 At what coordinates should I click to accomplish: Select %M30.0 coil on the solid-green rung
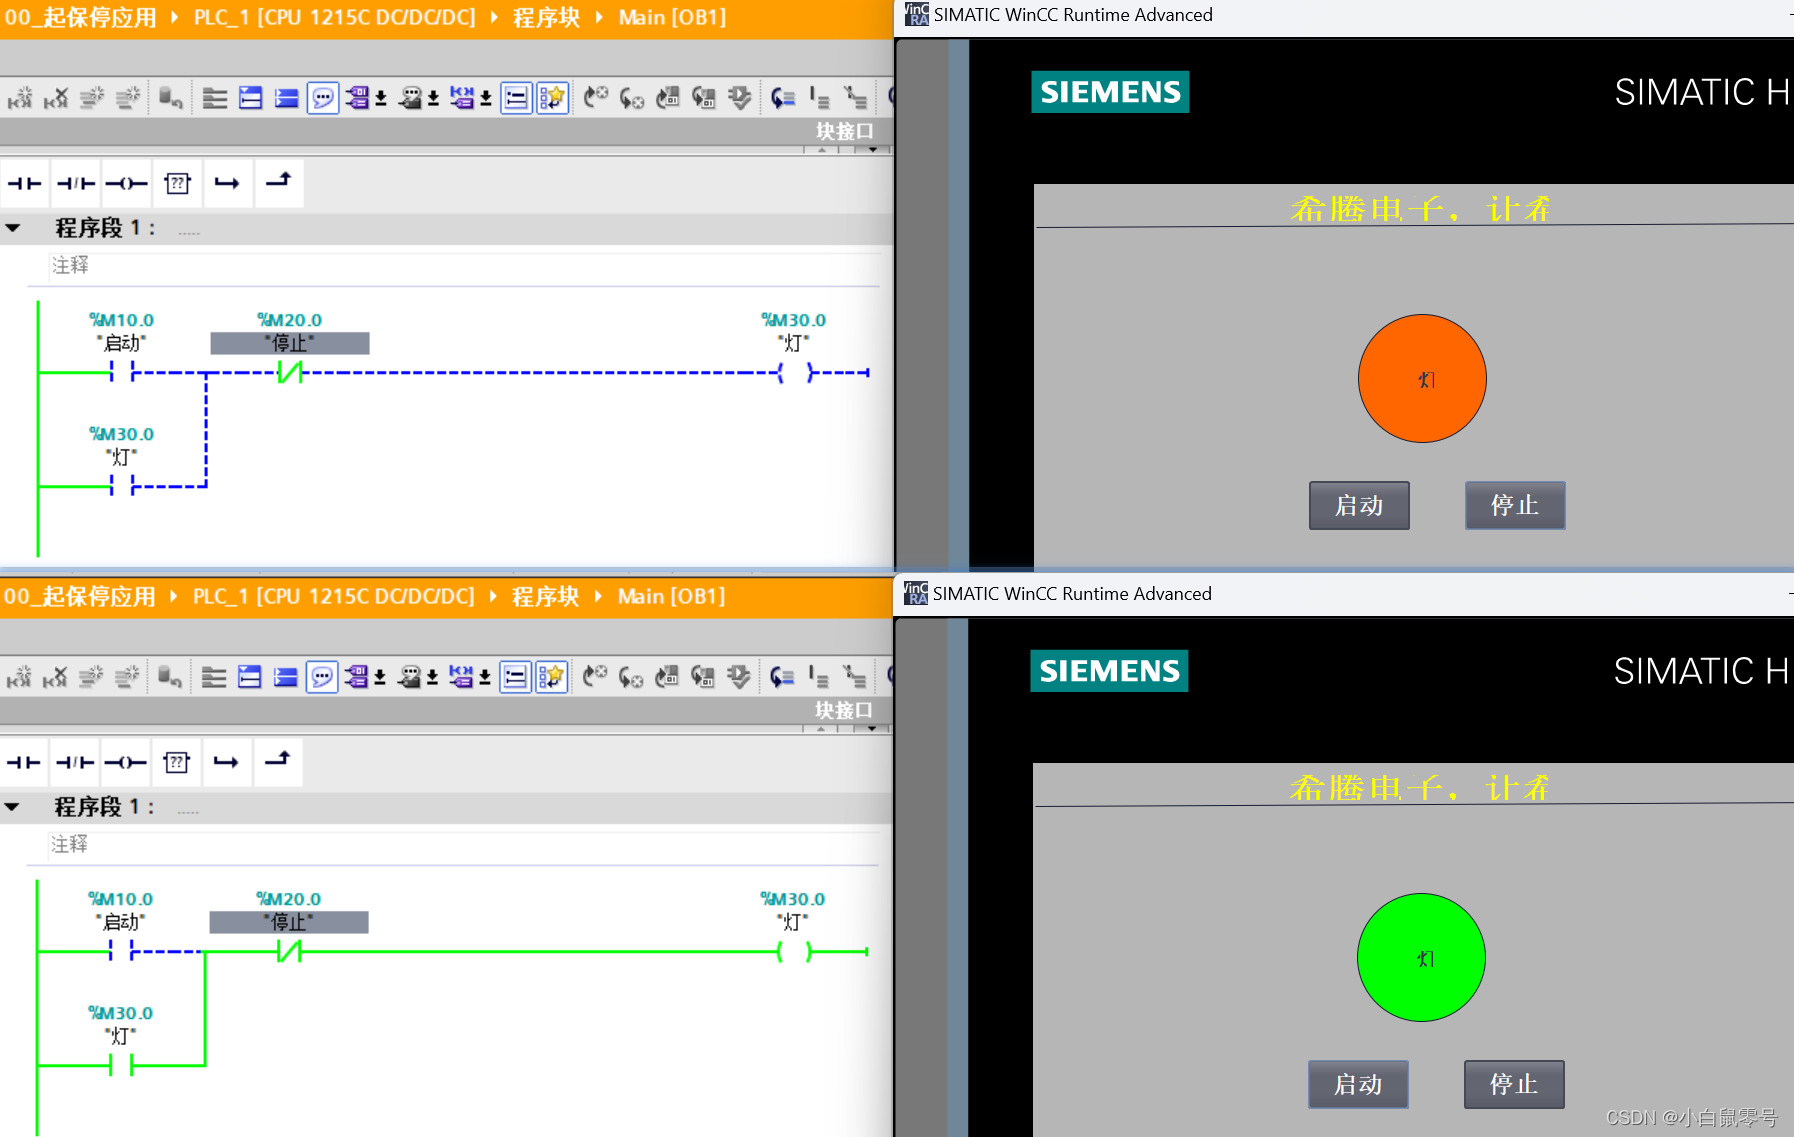tap(794, 952)
